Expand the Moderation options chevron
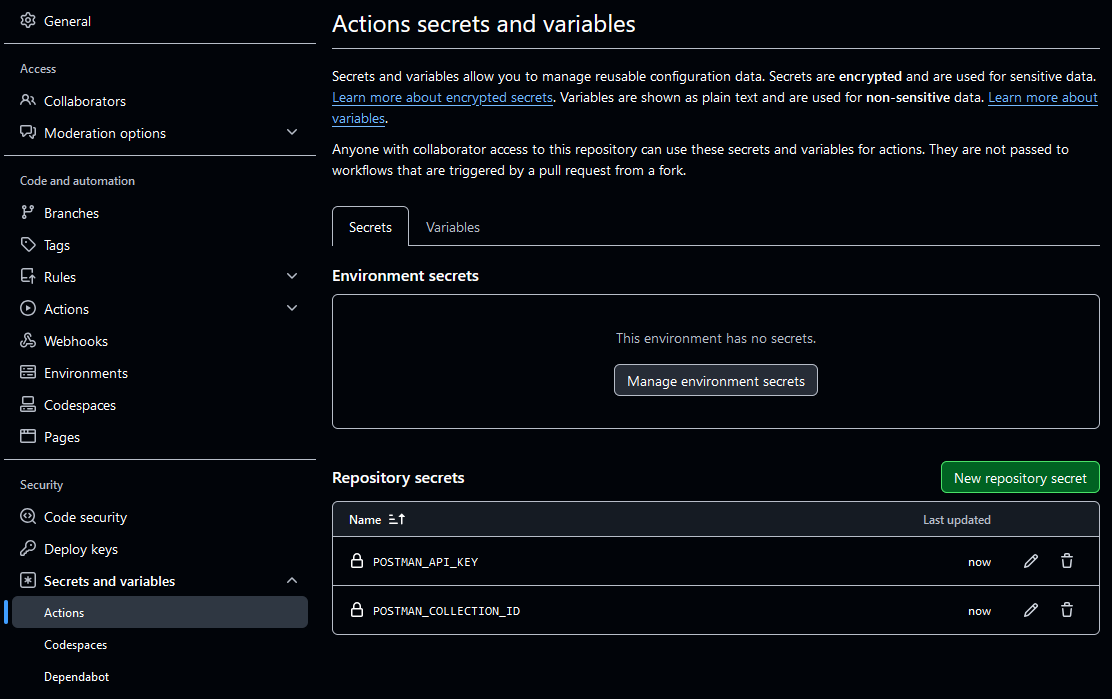Screen dimensions: 1112x699 [291, 131]
